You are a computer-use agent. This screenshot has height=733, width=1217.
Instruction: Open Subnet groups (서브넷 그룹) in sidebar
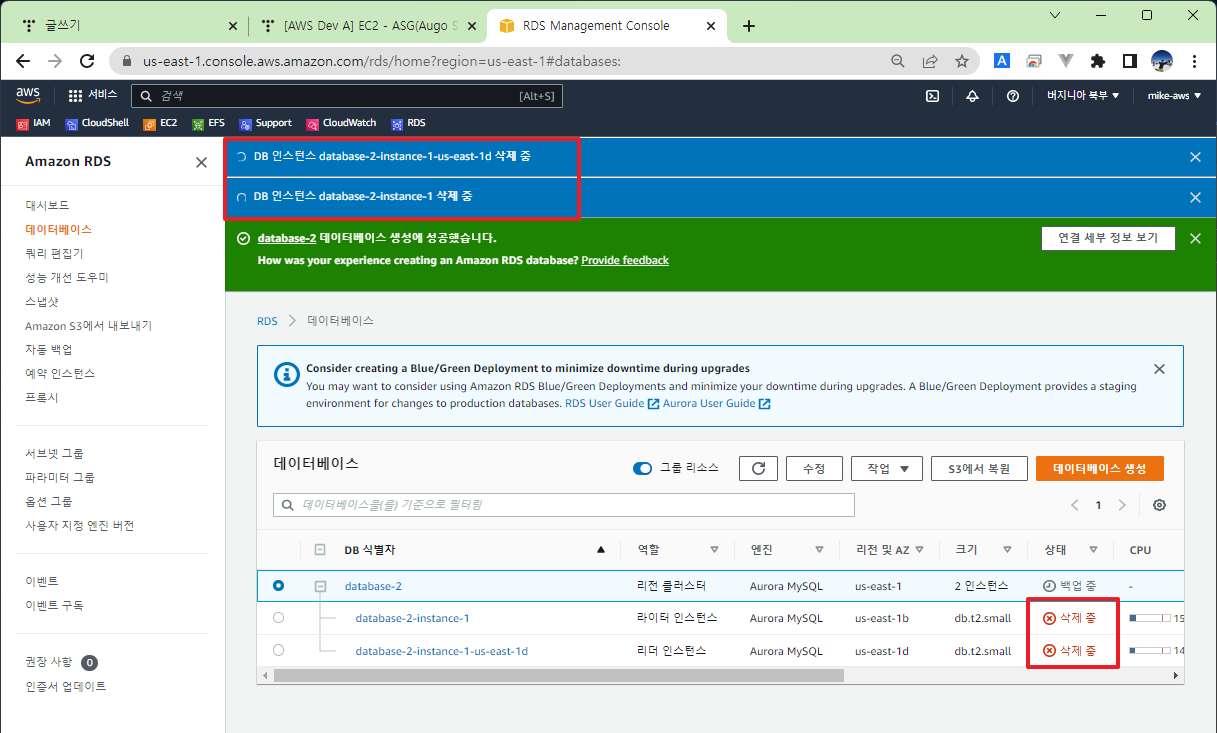coord(54,453)
